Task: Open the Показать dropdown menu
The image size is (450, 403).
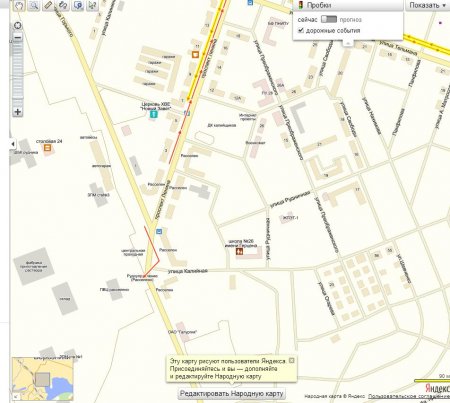Action: [x=427, y=5]
